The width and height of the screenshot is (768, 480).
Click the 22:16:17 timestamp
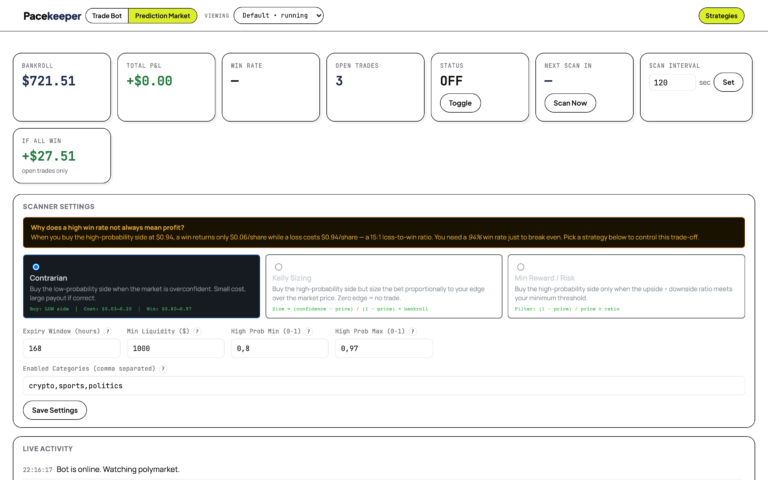[37, 470]
